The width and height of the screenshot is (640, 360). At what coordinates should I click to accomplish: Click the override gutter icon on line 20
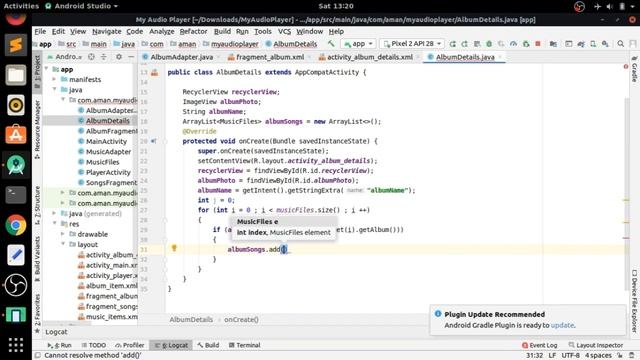[x=154, y=141]
